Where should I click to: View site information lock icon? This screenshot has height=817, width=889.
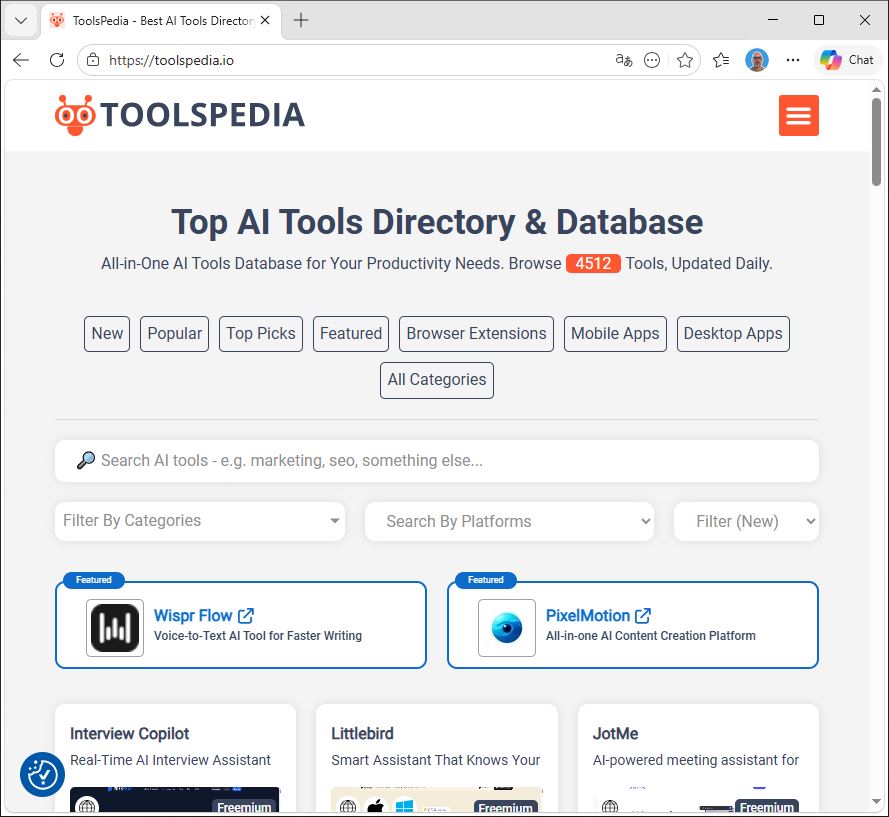pyautogui.click(x=93, y=60)
